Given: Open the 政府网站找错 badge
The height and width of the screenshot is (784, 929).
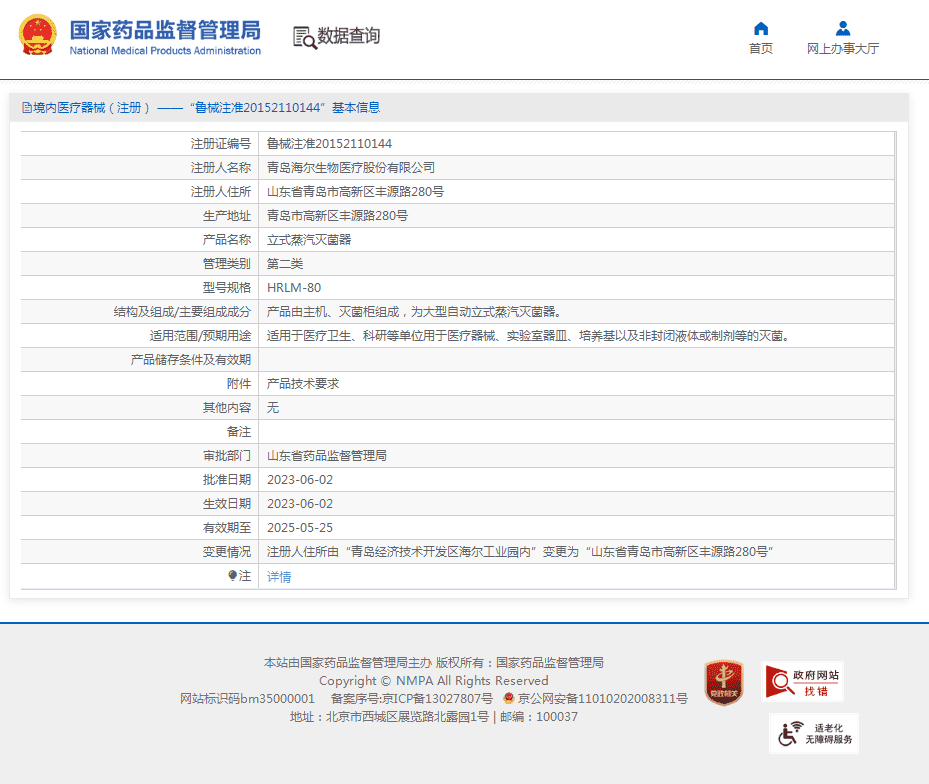Looking at the screenshot, I should click(802, 681).
